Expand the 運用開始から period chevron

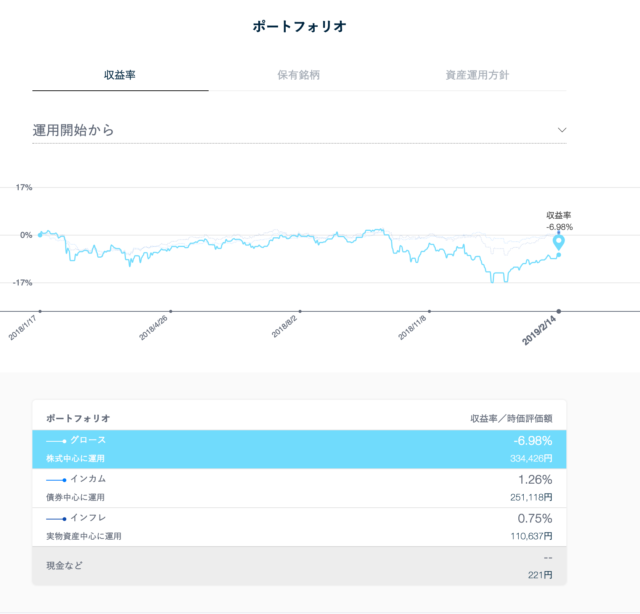[x=562, y=130]
